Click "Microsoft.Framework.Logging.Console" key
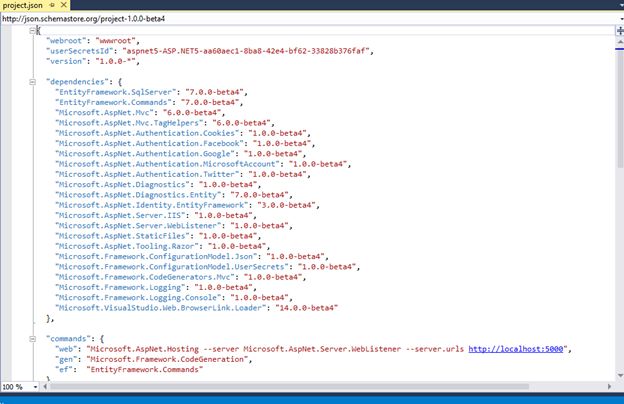 [x=138, y=298]
